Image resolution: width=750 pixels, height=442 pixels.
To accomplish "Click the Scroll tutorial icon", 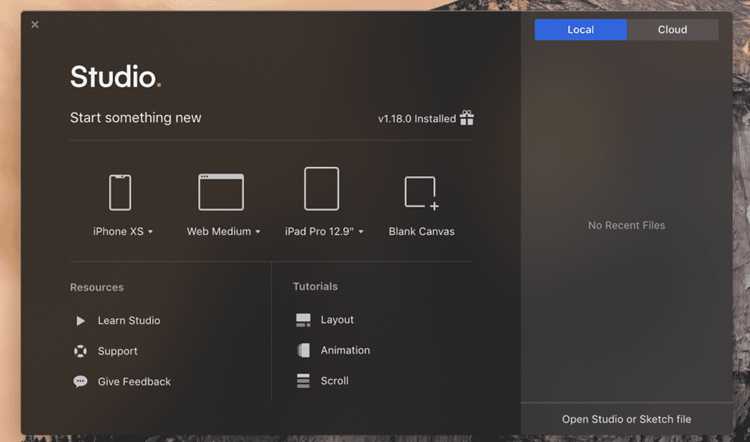I will (303, 381).
